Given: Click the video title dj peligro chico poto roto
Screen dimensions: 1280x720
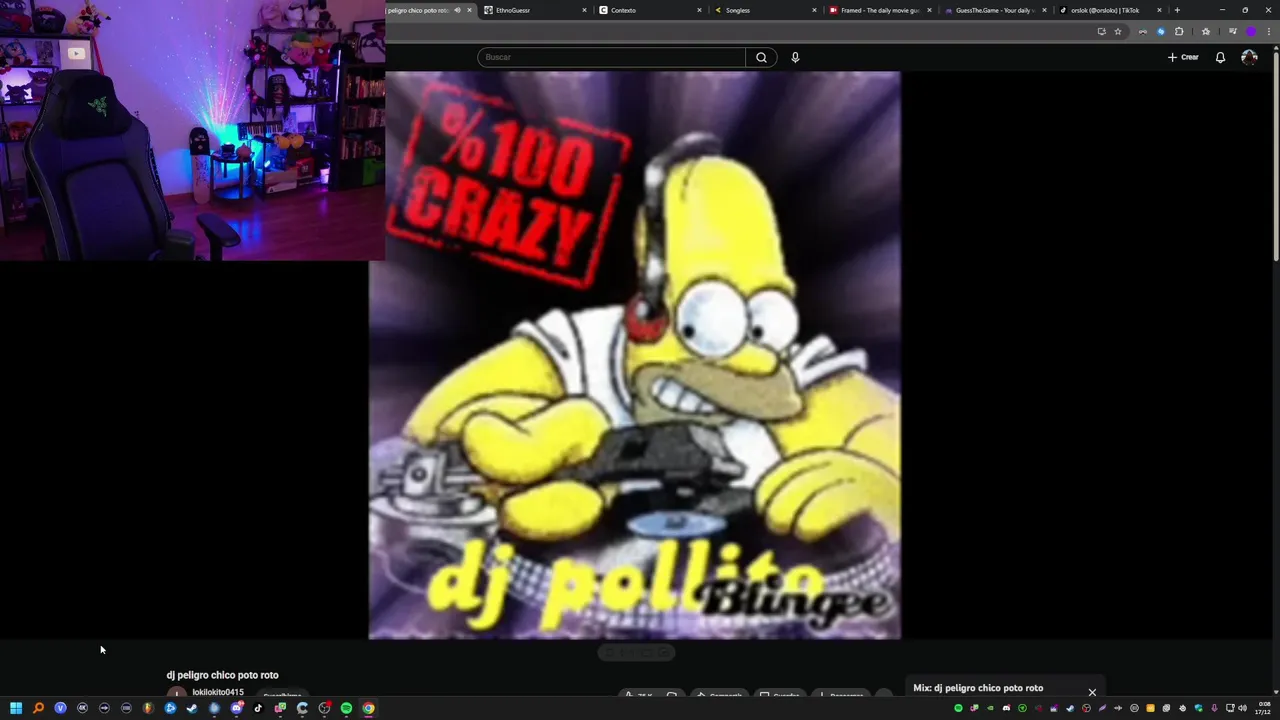Looking at the screenshot, I should point(222,675).
